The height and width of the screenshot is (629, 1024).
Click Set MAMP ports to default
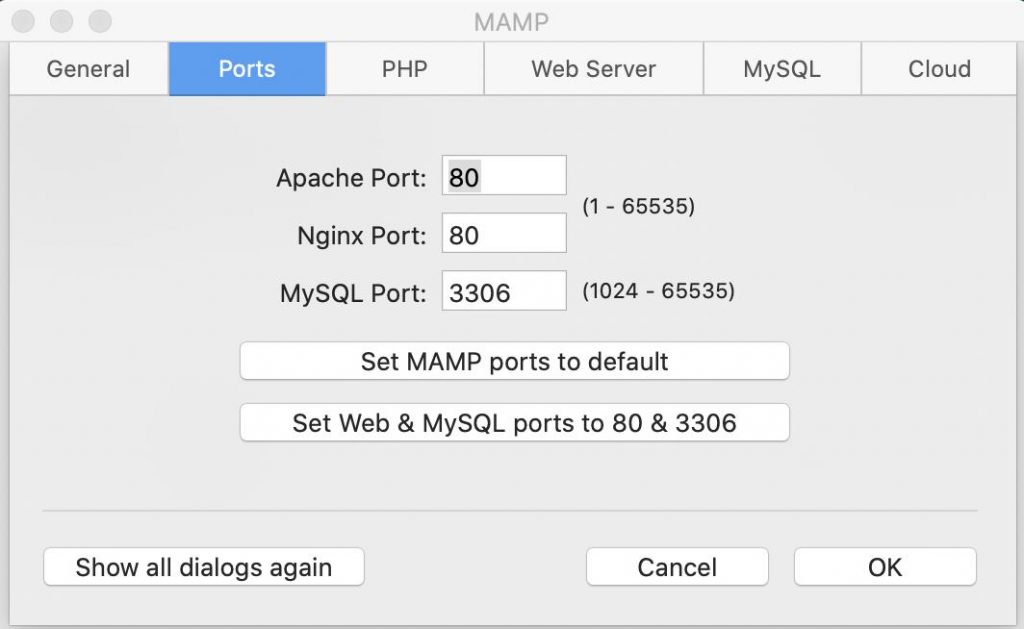(x=515, y=361)
